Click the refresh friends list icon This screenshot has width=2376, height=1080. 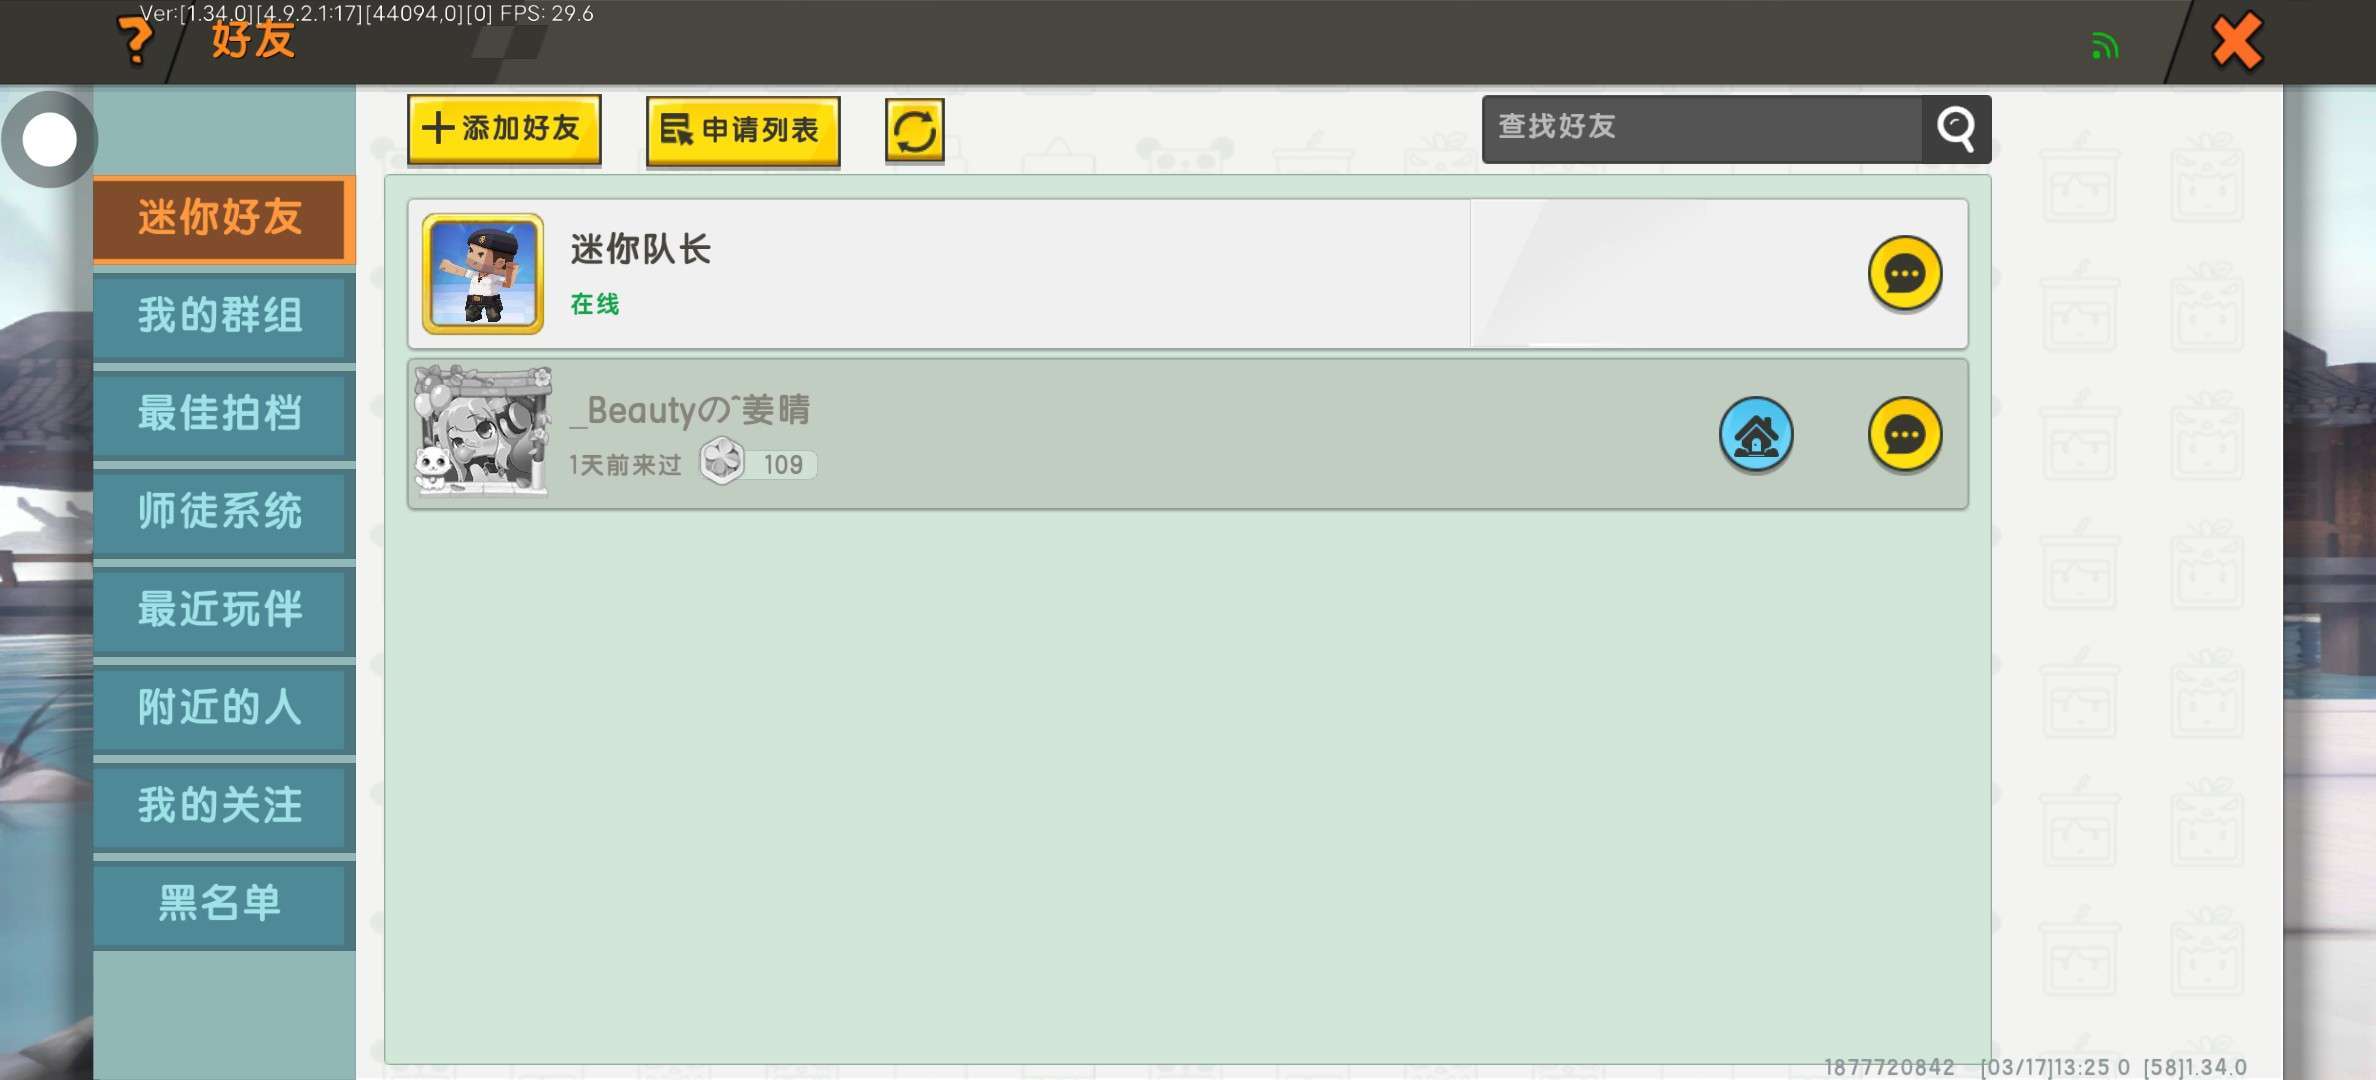coord(914,130)
